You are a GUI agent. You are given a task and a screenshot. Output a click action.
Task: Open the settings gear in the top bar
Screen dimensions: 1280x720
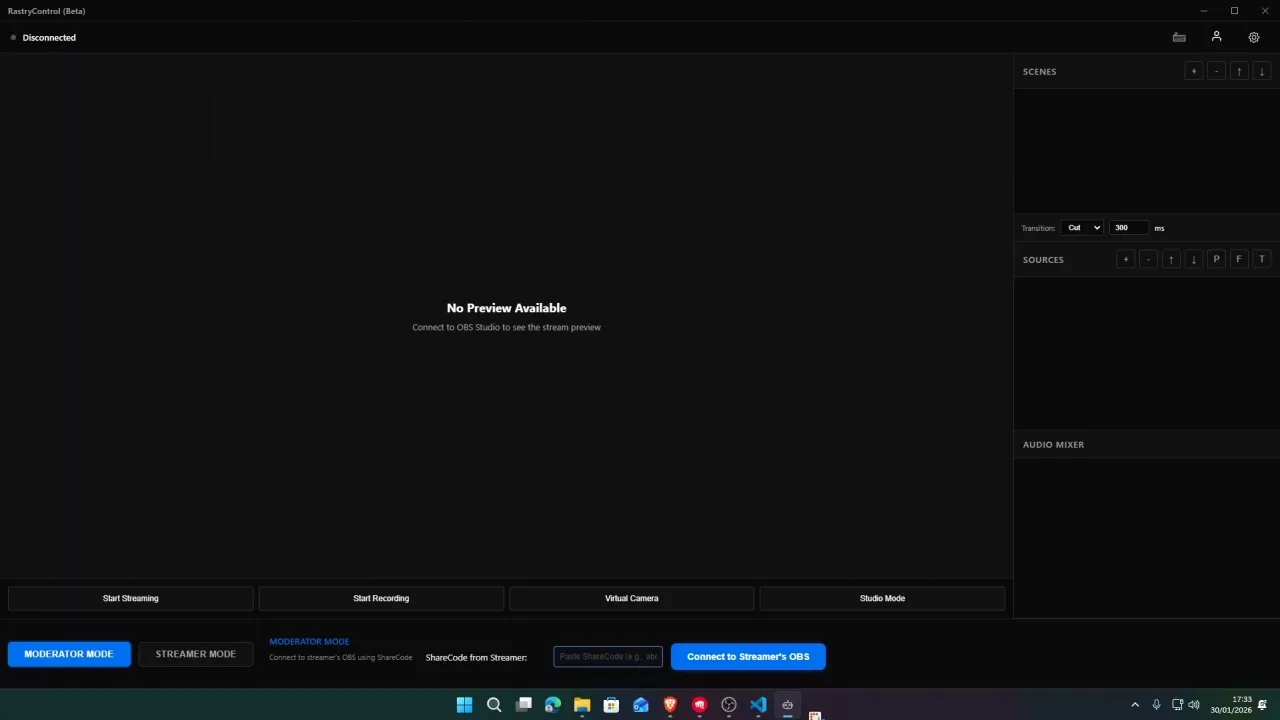pyautogui.click(x=1254, y=37)
